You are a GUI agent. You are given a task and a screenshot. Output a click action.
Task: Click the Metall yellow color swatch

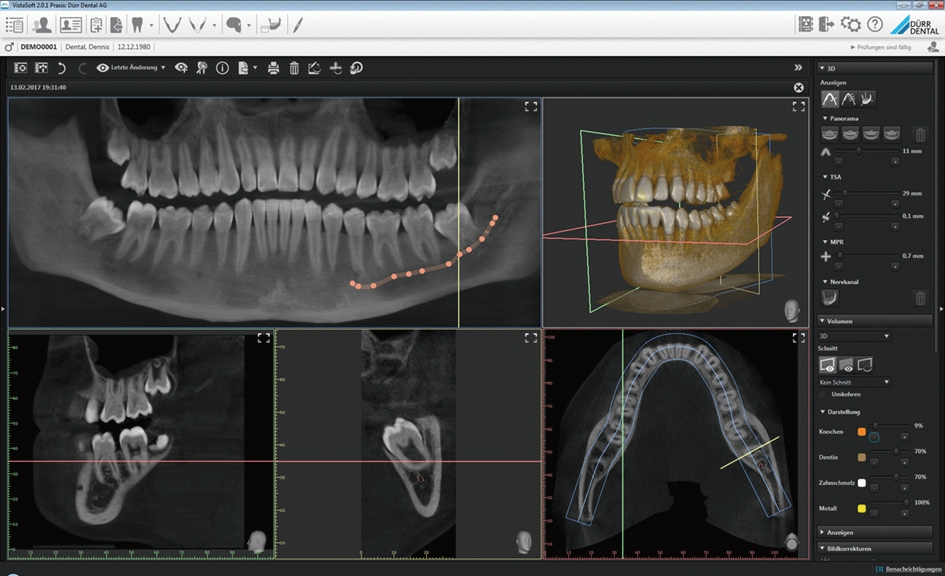[x=862, y=509]
